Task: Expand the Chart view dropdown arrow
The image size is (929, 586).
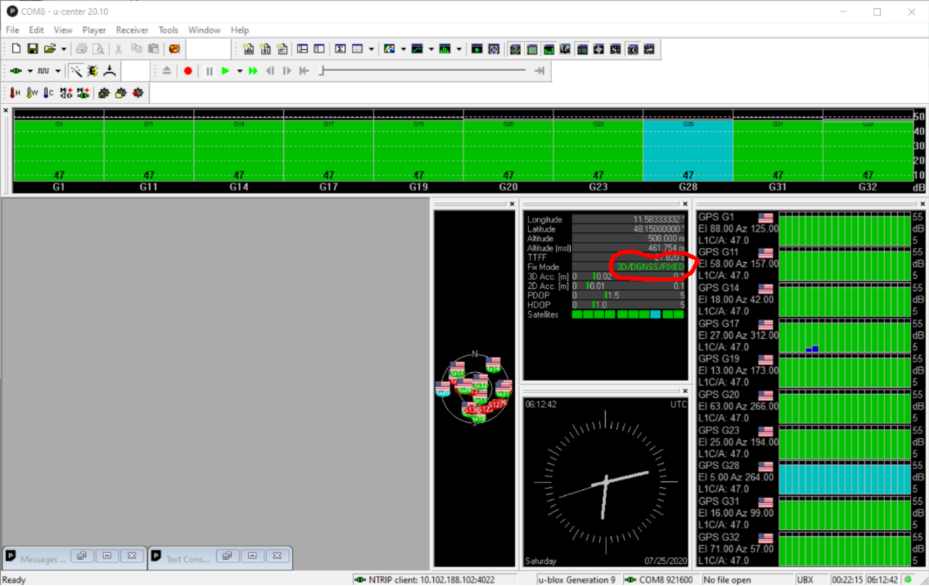Action: coord(431,49)
